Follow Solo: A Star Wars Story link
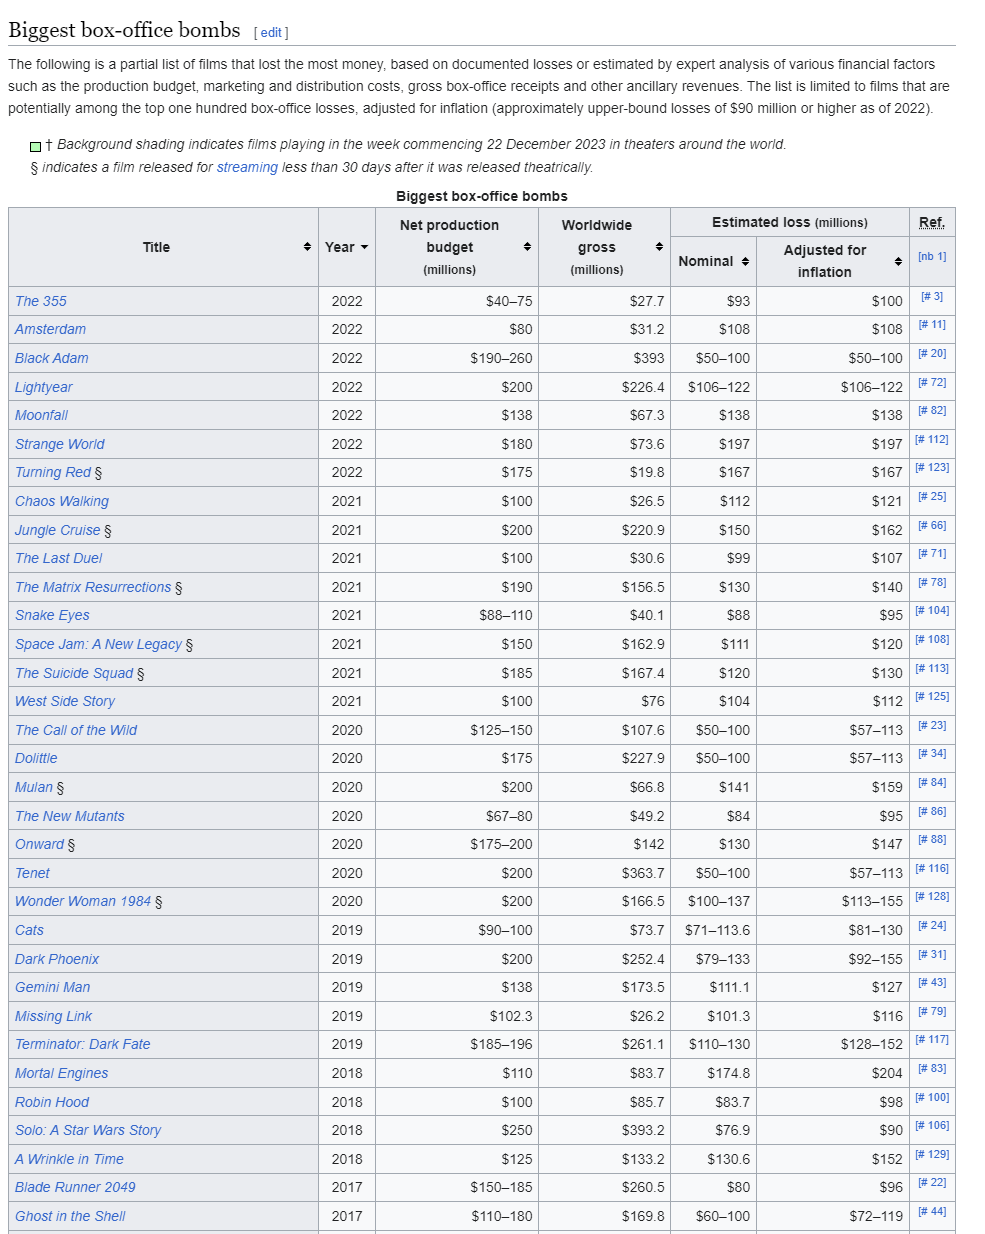This screenshot has height=1234, width=985. click(88, 1130)
